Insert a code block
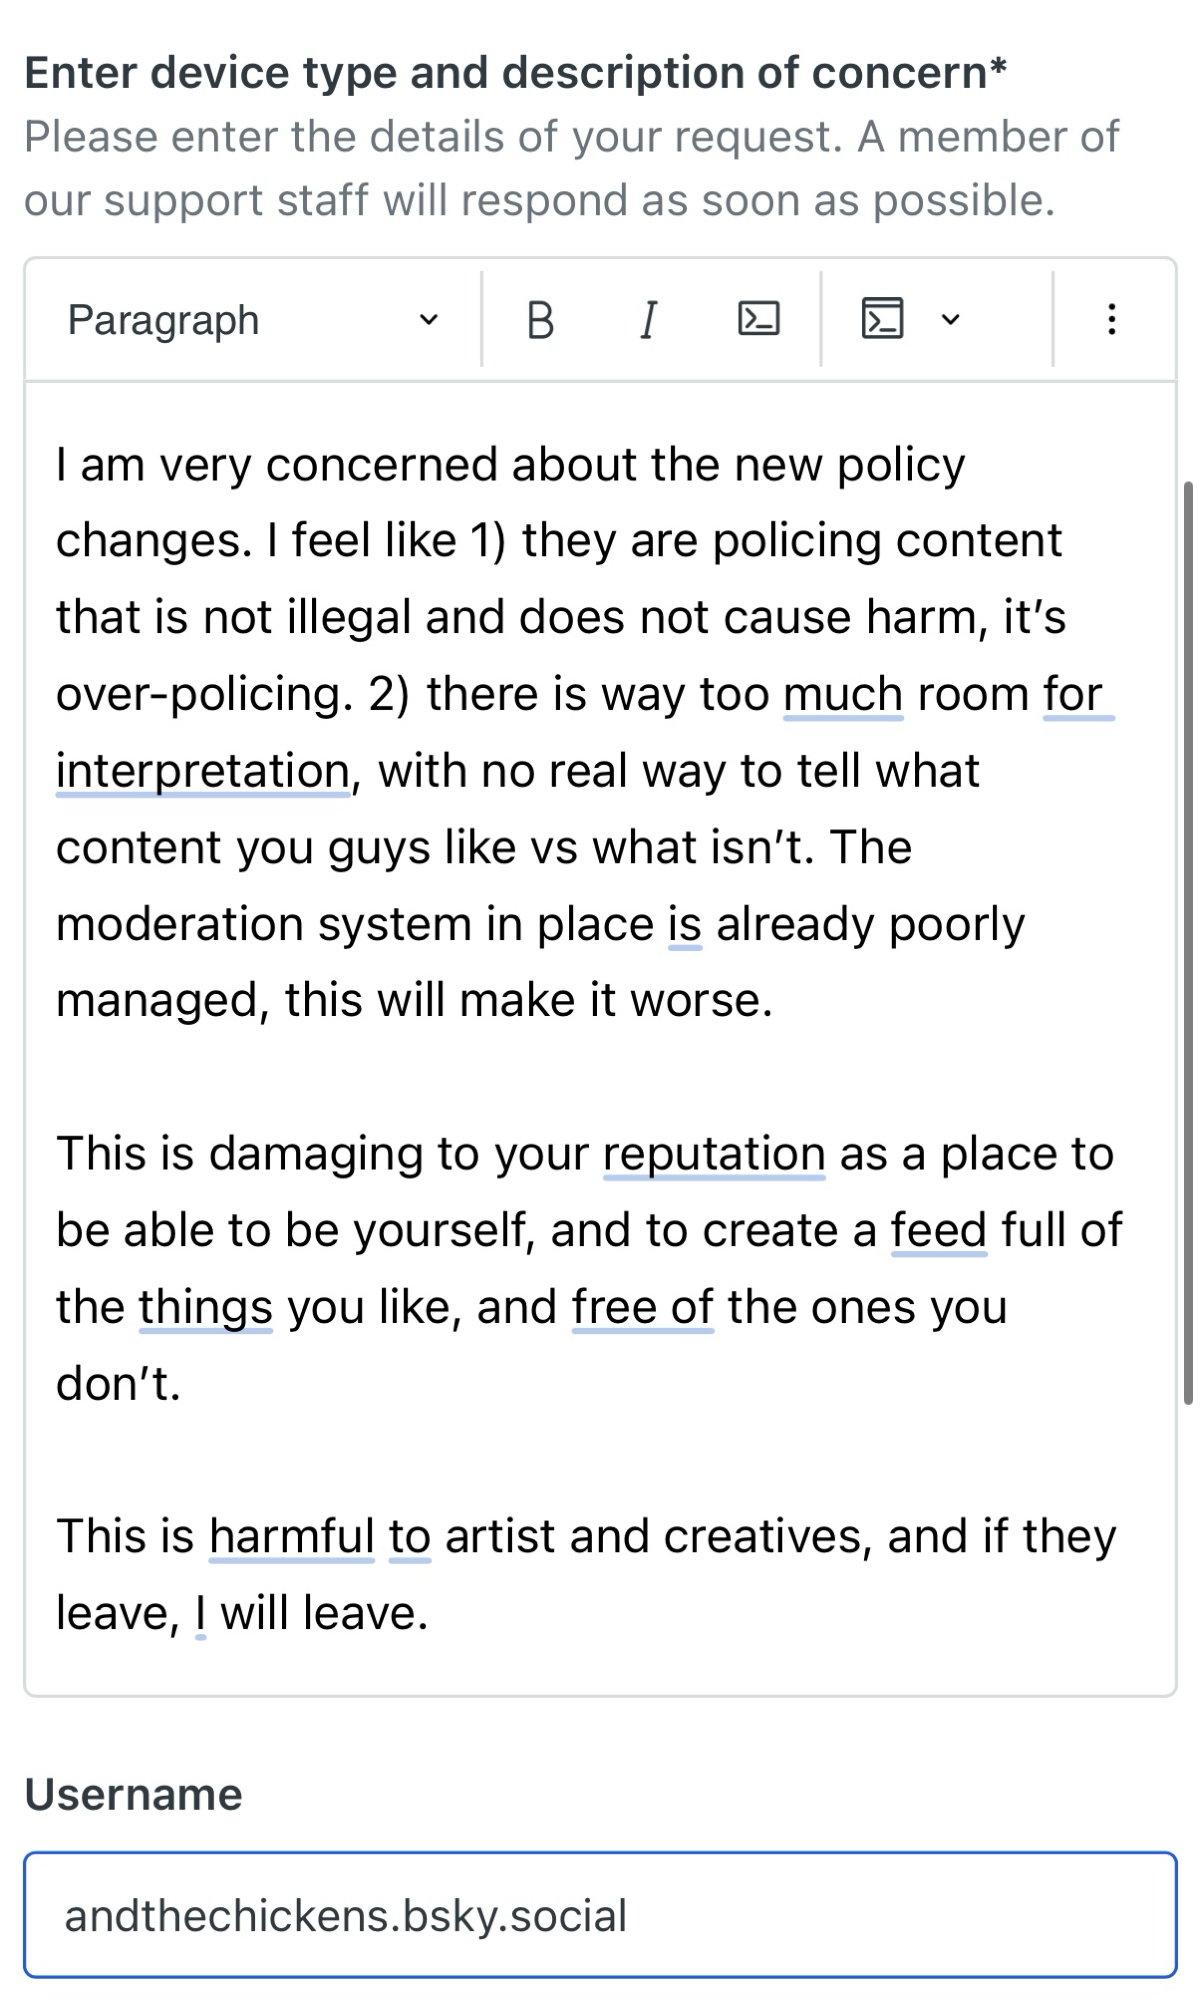 pyautogui.click(x=882, y=319)
